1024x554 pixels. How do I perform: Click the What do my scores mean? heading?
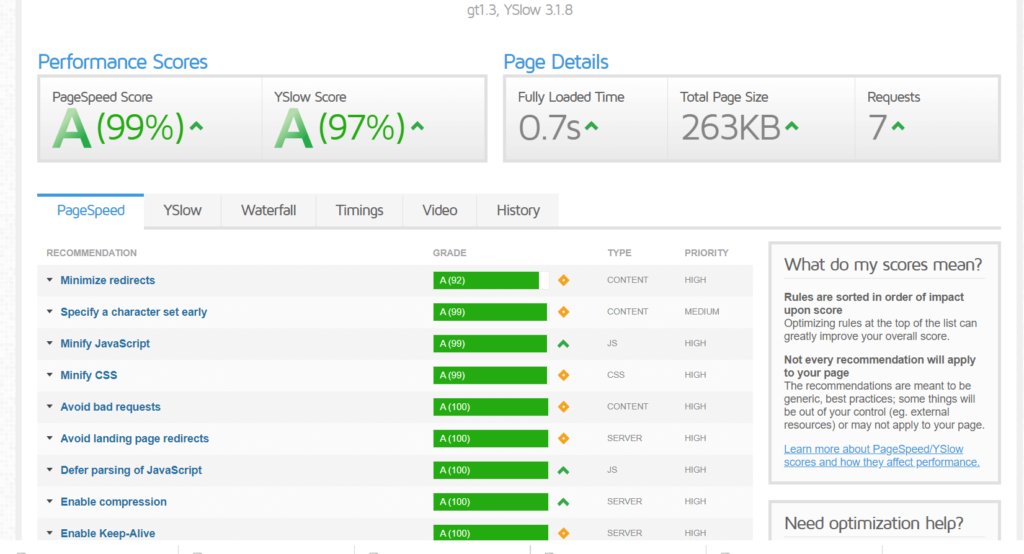[x=883, y=265]
